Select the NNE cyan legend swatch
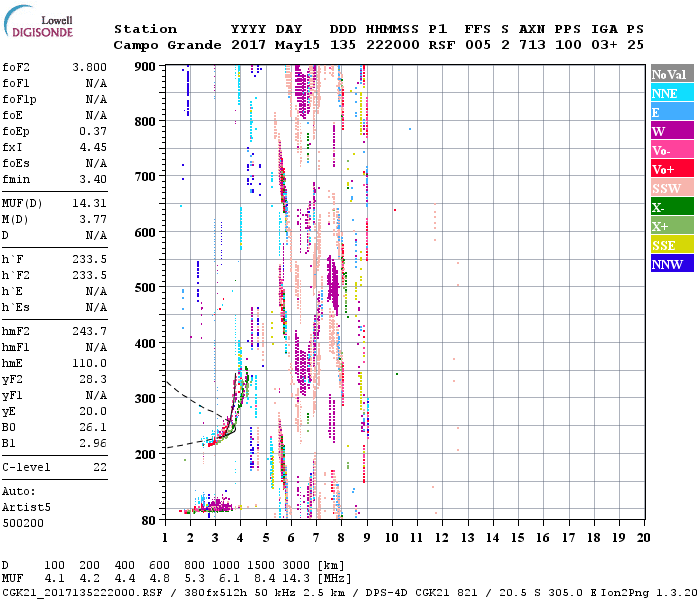 coord(672,93)
